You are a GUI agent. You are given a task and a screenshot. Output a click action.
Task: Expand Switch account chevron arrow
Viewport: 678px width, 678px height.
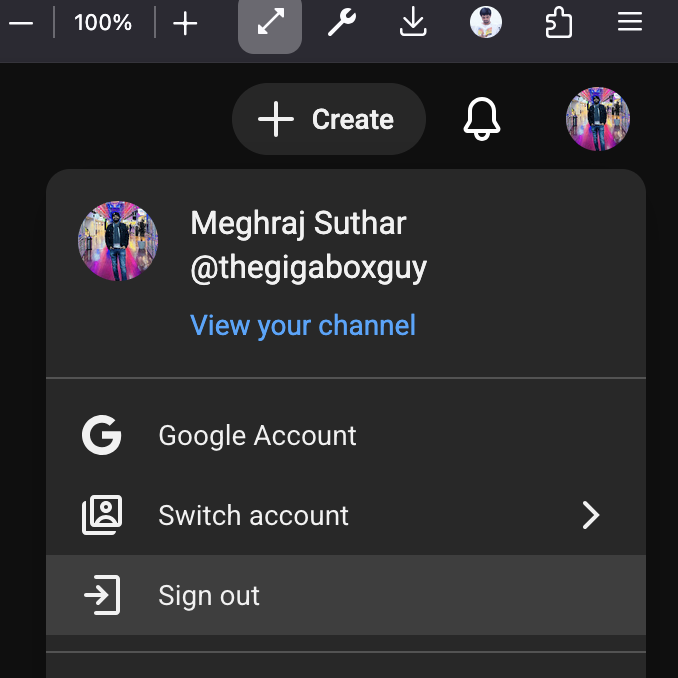[591, 515]
